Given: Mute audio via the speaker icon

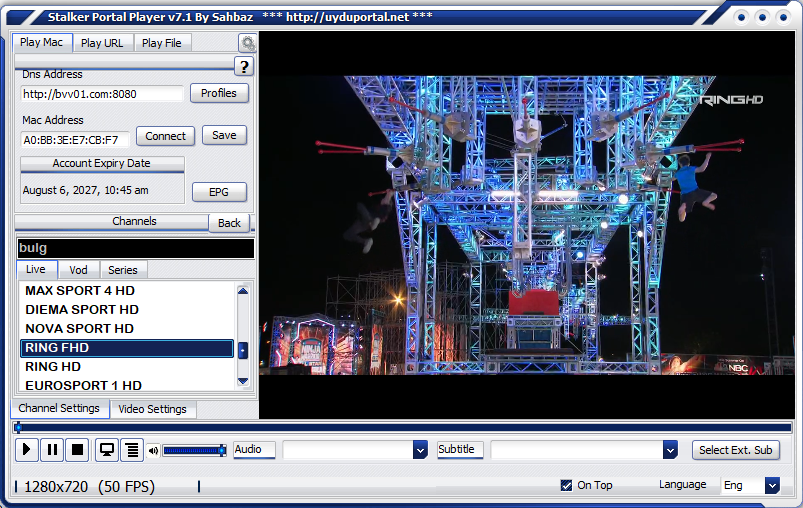Looking at the screenshot, I should [x=153, y=451].
